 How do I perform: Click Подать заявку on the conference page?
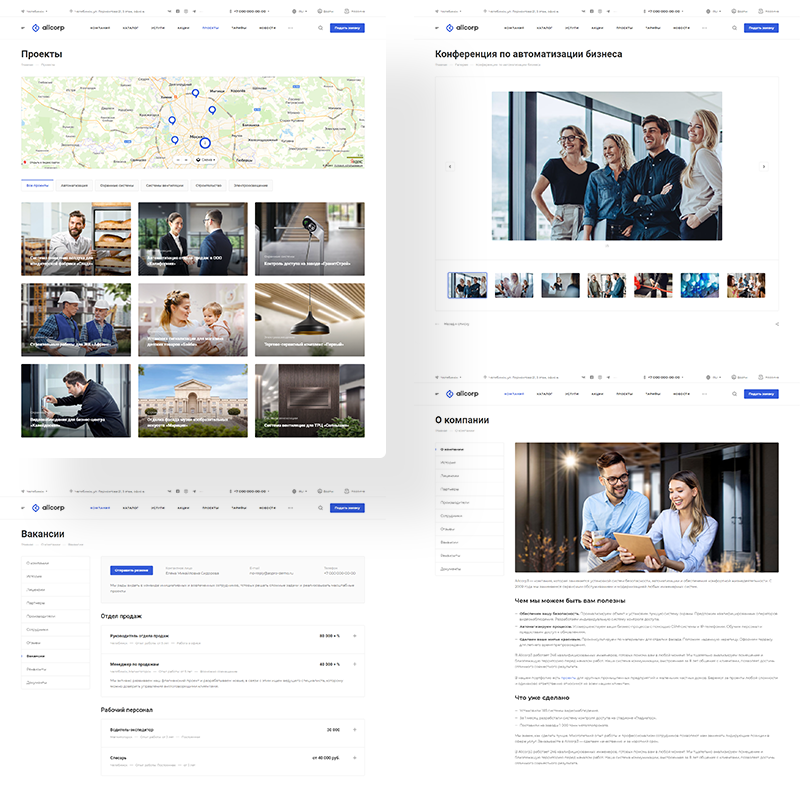[761, 28]
